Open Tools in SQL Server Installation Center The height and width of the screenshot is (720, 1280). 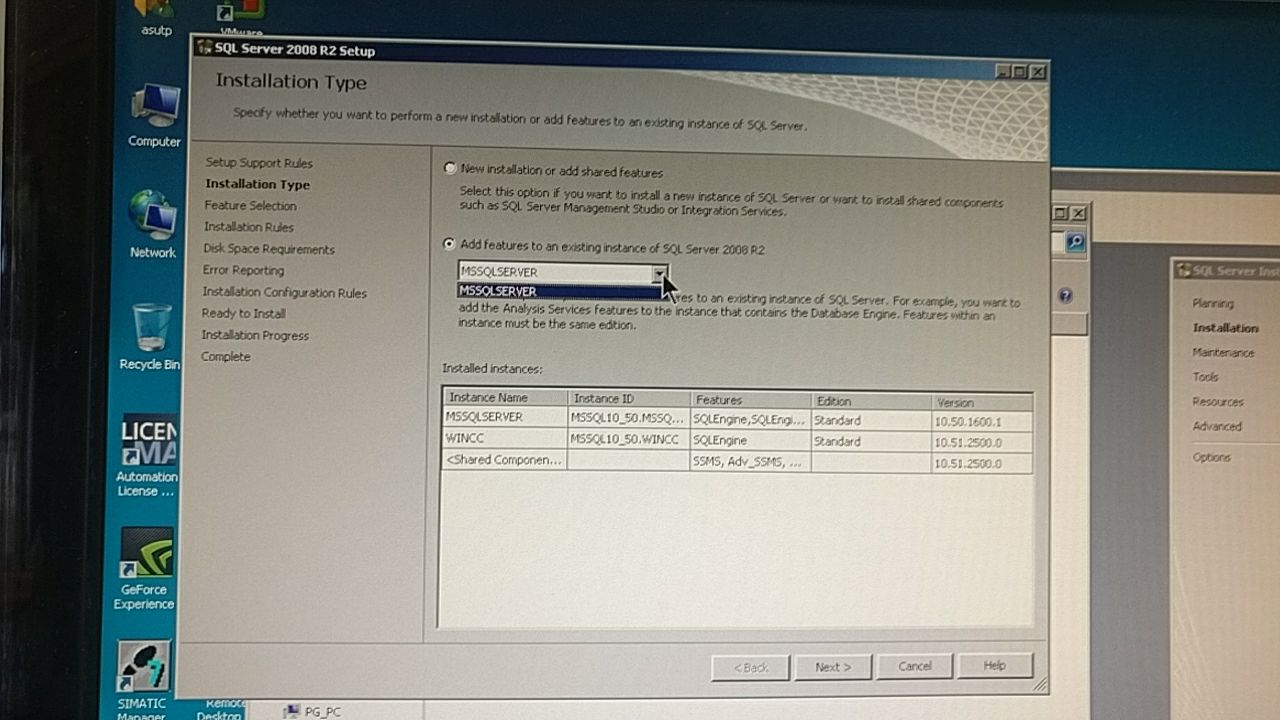pos(1205,377)
